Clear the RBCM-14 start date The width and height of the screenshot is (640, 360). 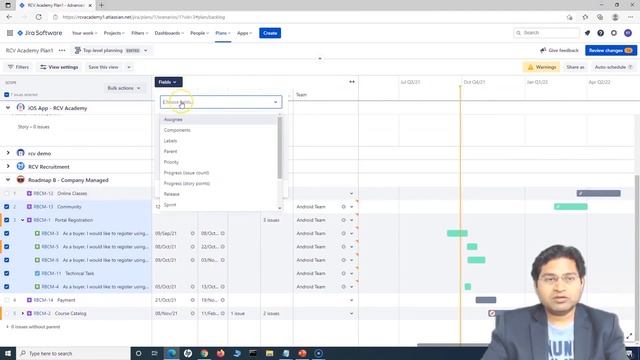(193, 300)
